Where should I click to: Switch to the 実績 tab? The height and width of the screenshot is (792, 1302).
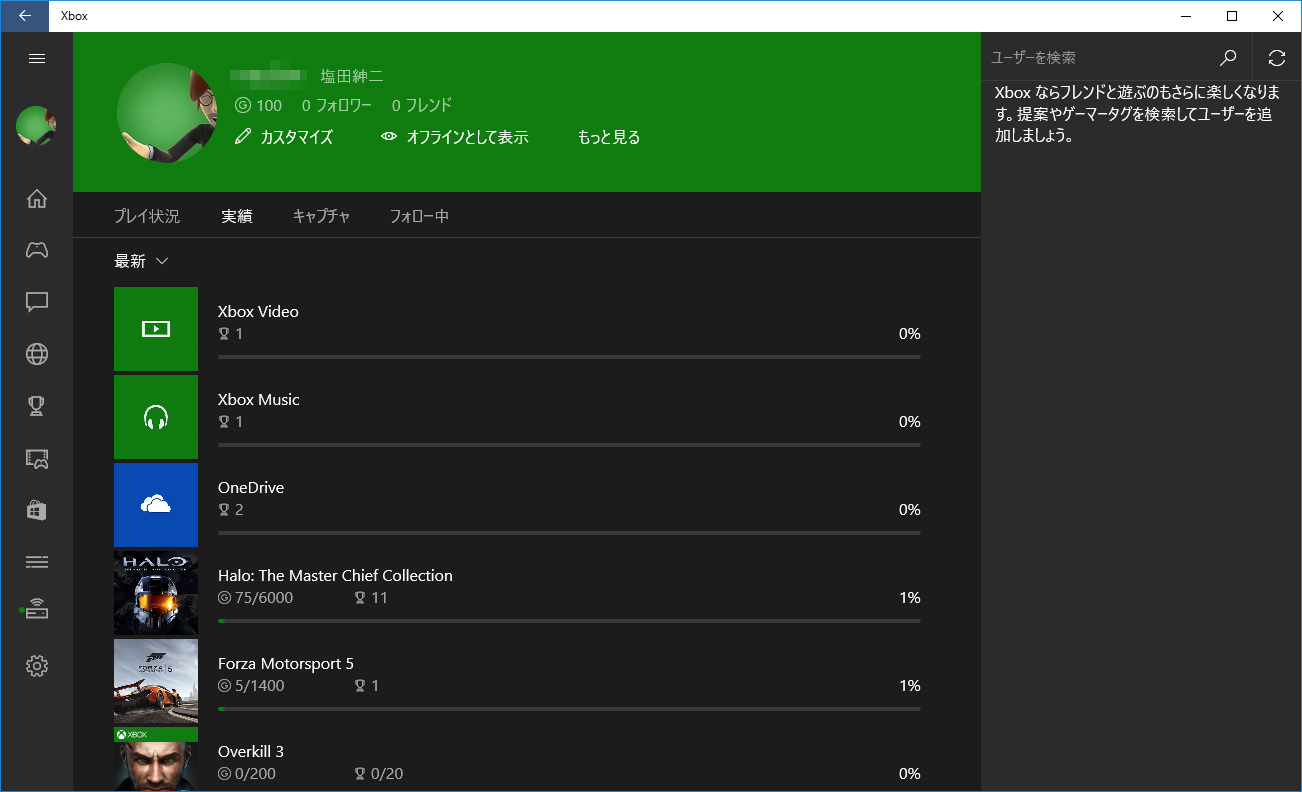coord(237,215)
